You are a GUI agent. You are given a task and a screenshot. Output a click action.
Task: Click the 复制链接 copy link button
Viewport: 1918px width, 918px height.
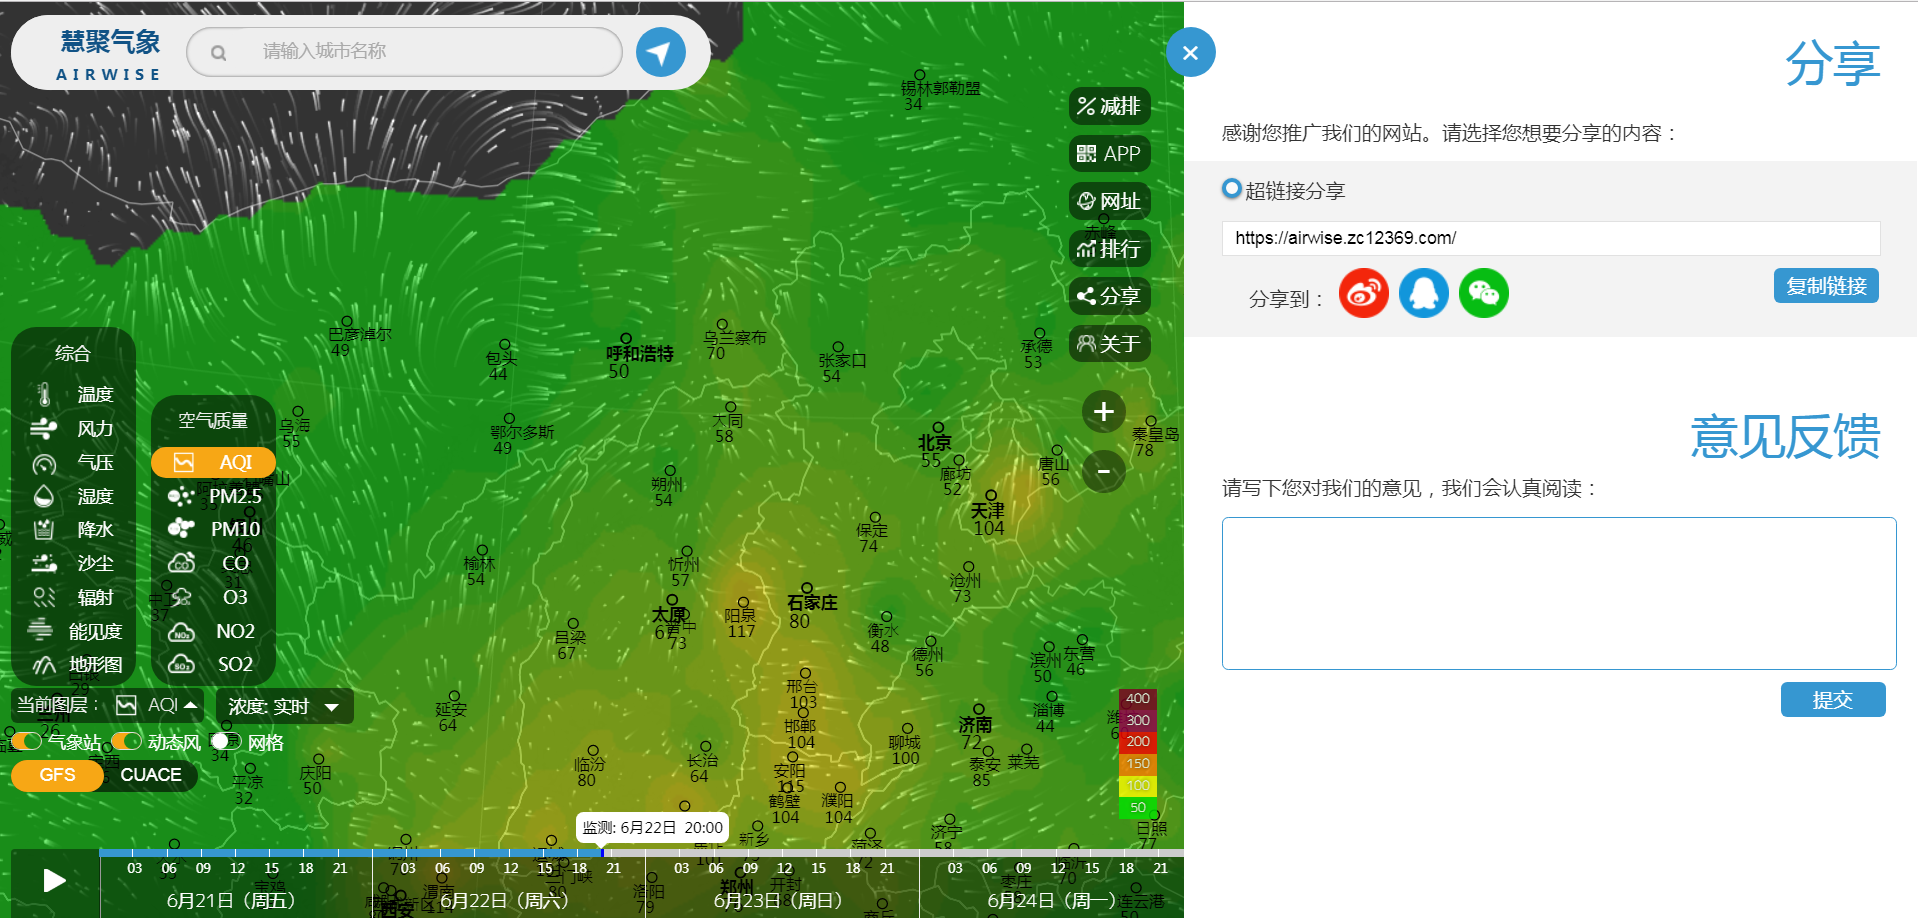(x=1826, y=286)
